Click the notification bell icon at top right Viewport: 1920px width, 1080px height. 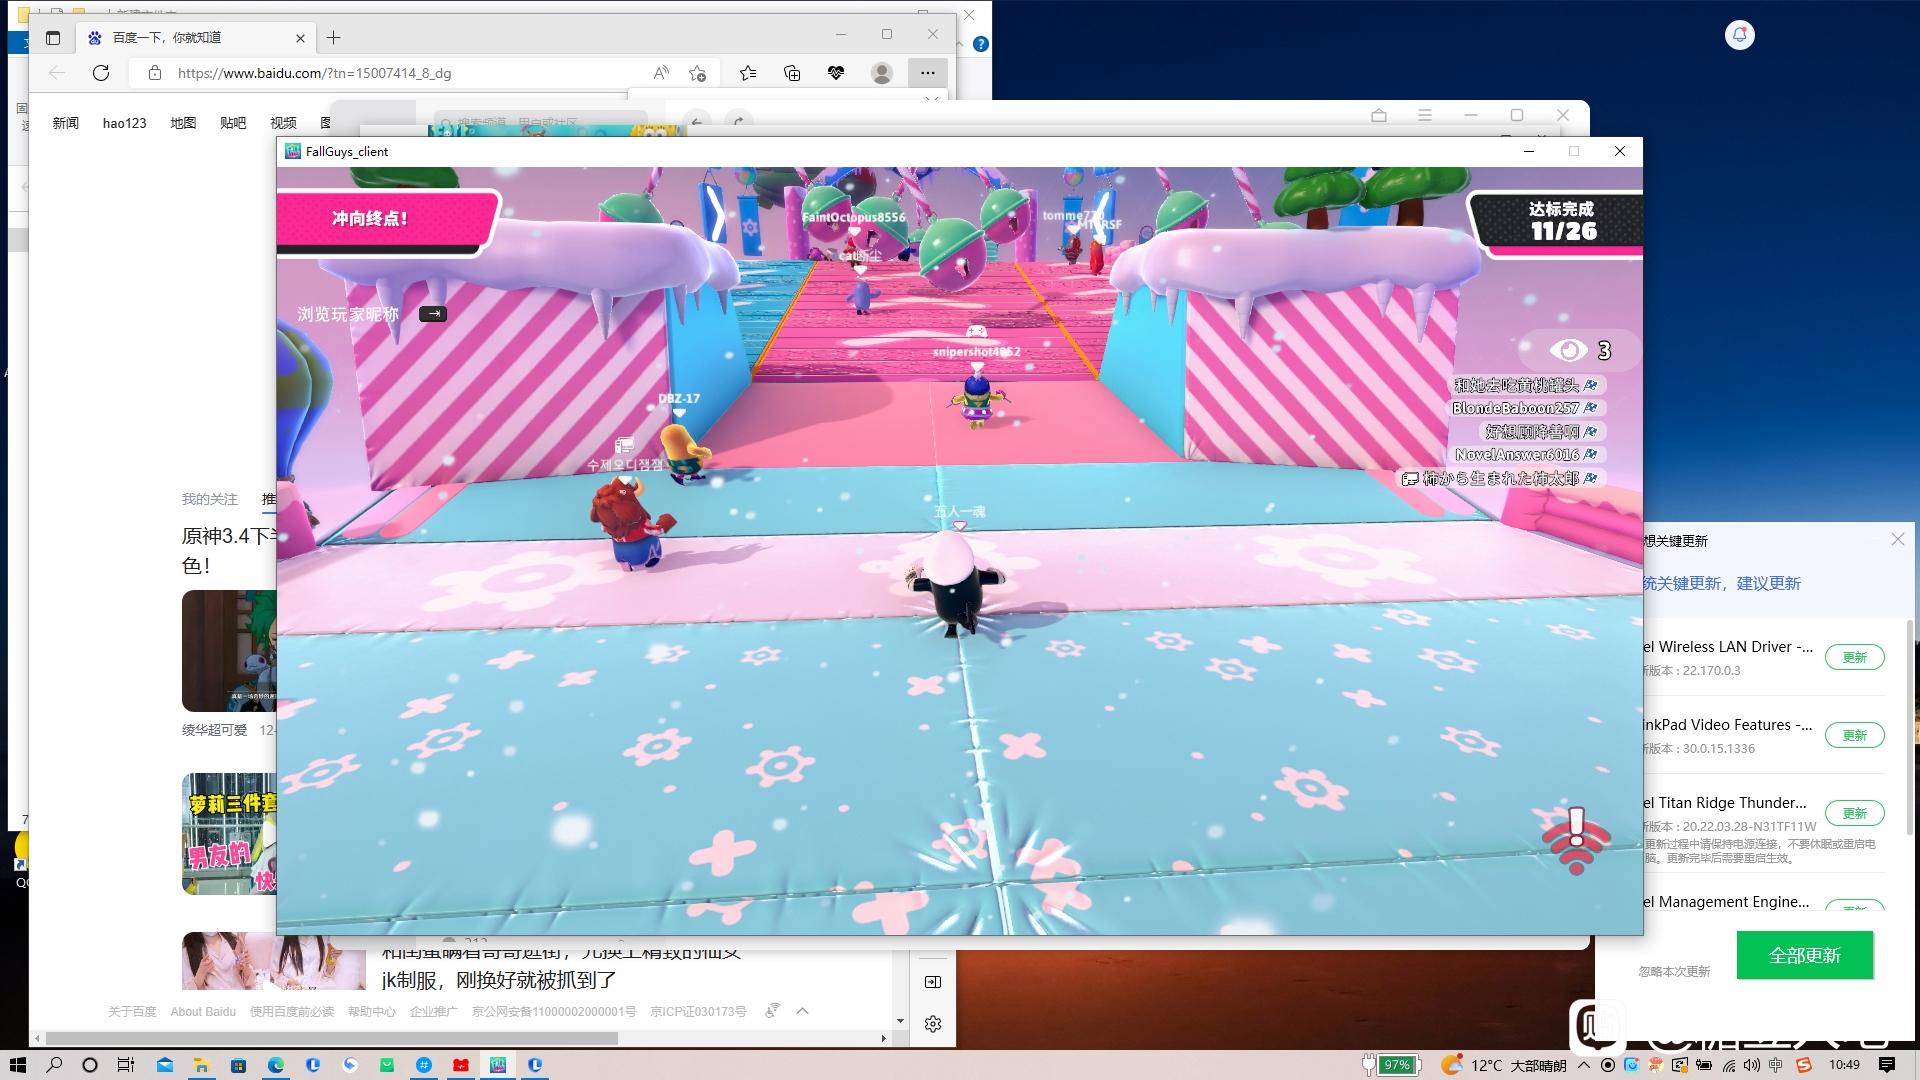coord(1740,35)
